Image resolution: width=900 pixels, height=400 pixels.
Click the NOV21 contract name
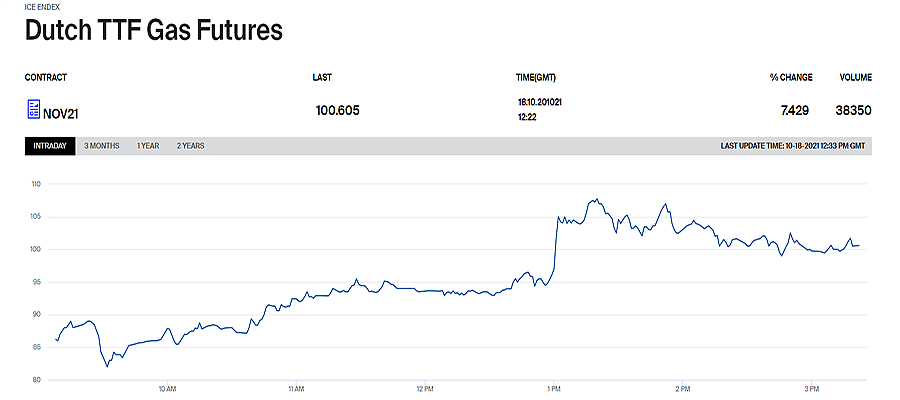coord(61,114)
